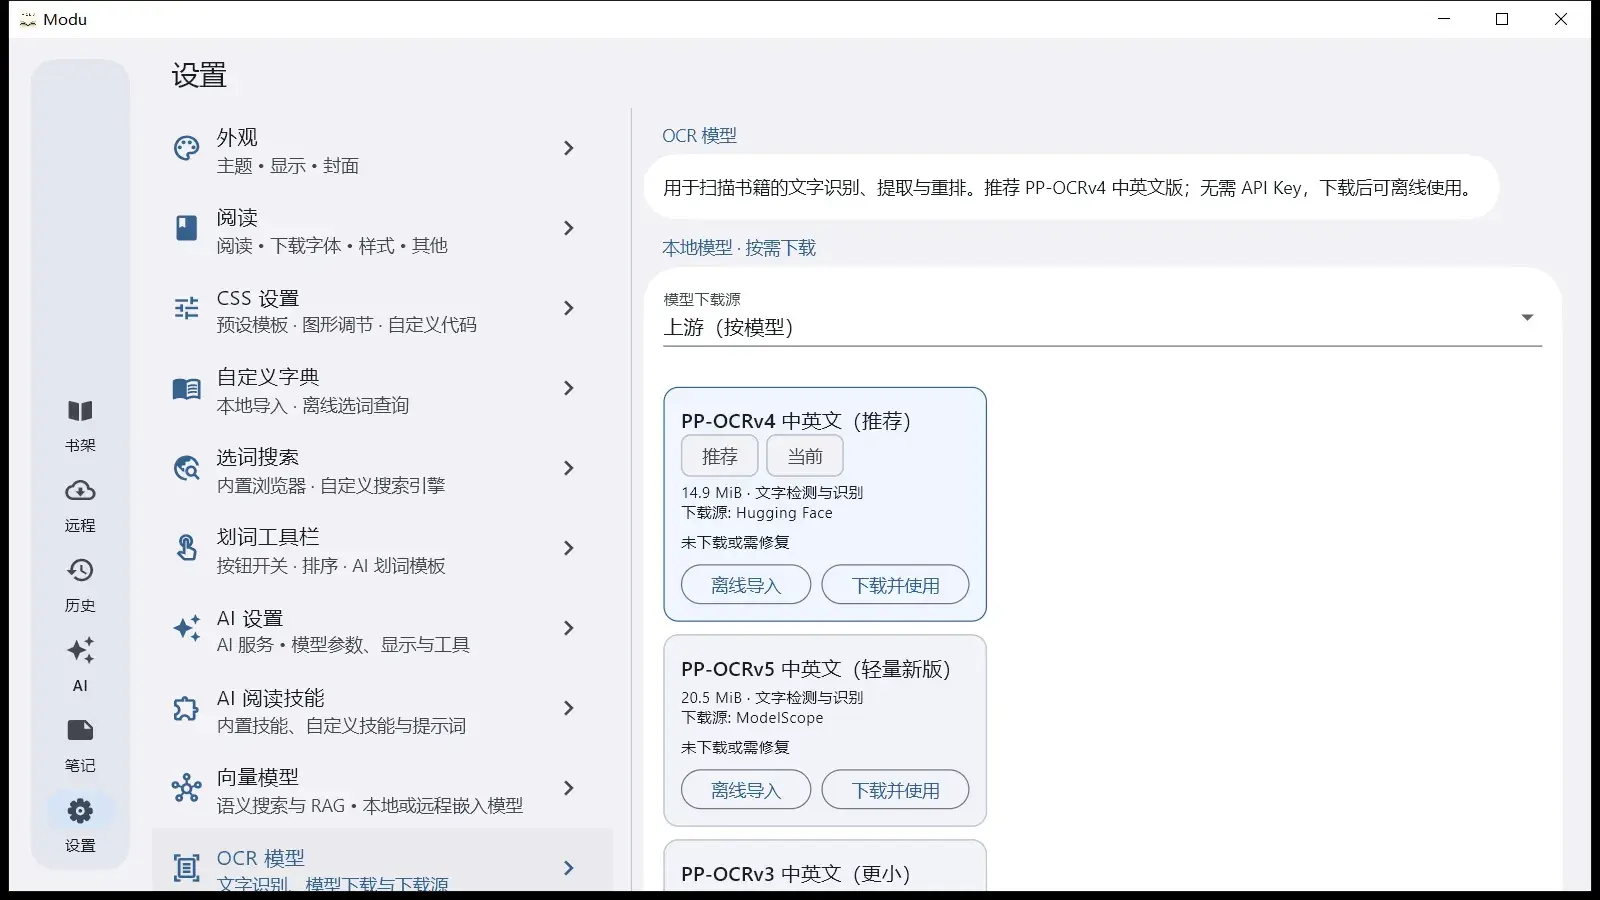Expand the 自定义字典 chevron
Viewport: 1600px width, 900px height.
point(568,388)
